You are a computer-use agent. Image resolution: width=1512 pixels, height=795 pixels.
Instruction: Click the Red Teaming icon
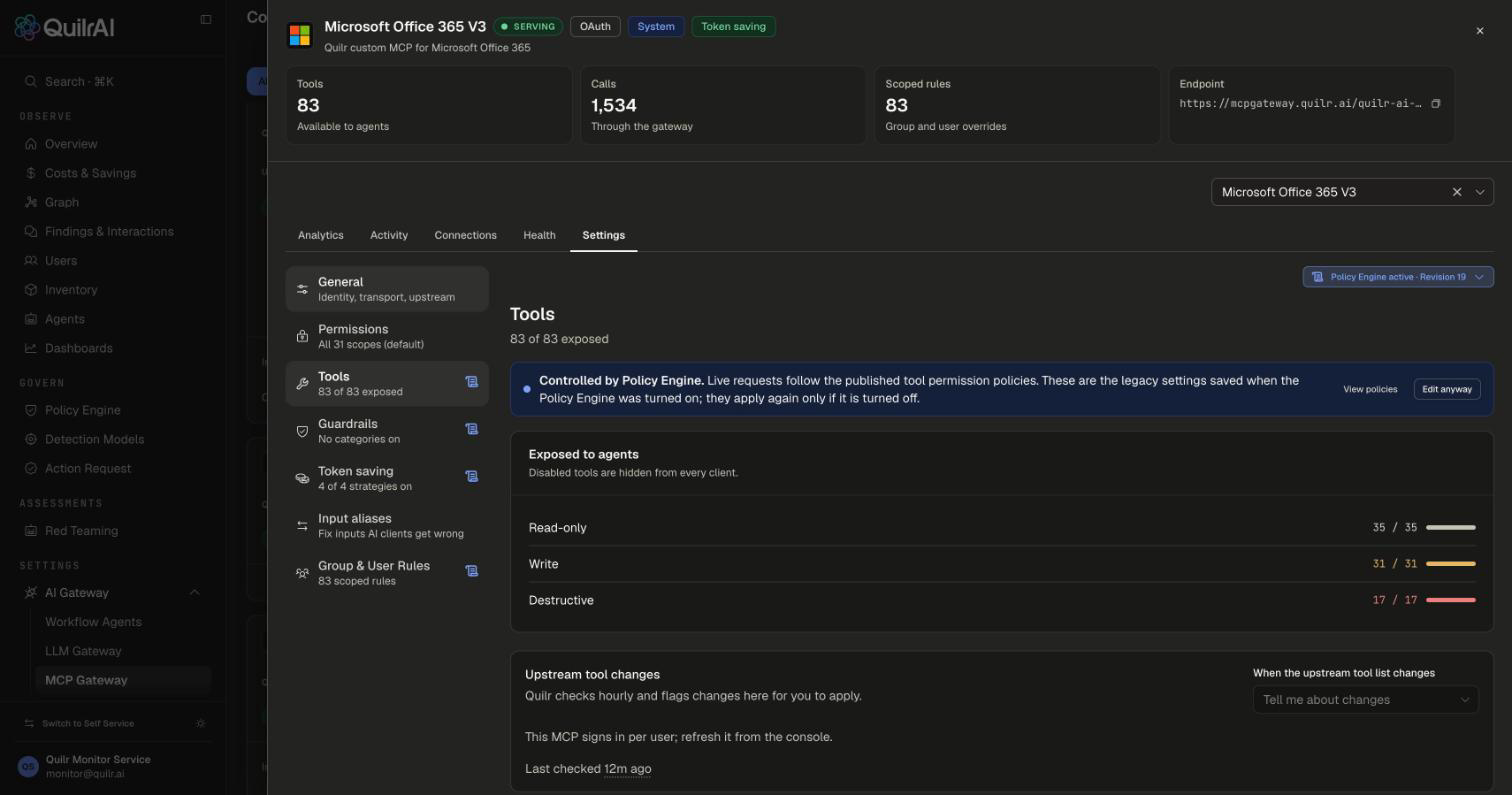coord(31,531)
